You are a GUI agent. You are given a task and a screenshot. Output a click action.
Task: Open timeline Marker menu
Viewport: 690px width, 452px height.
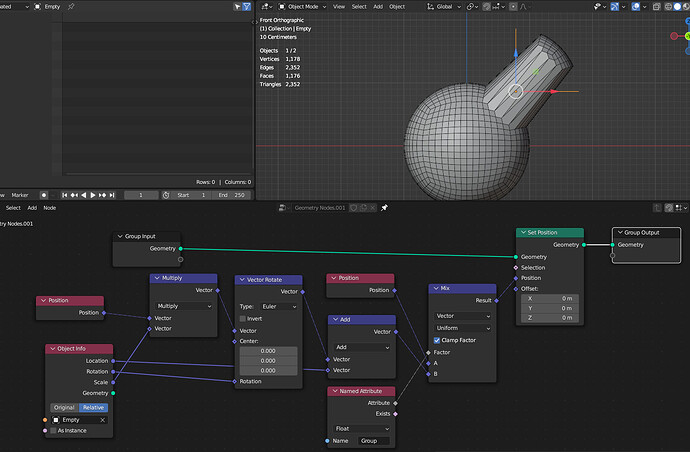20,195
